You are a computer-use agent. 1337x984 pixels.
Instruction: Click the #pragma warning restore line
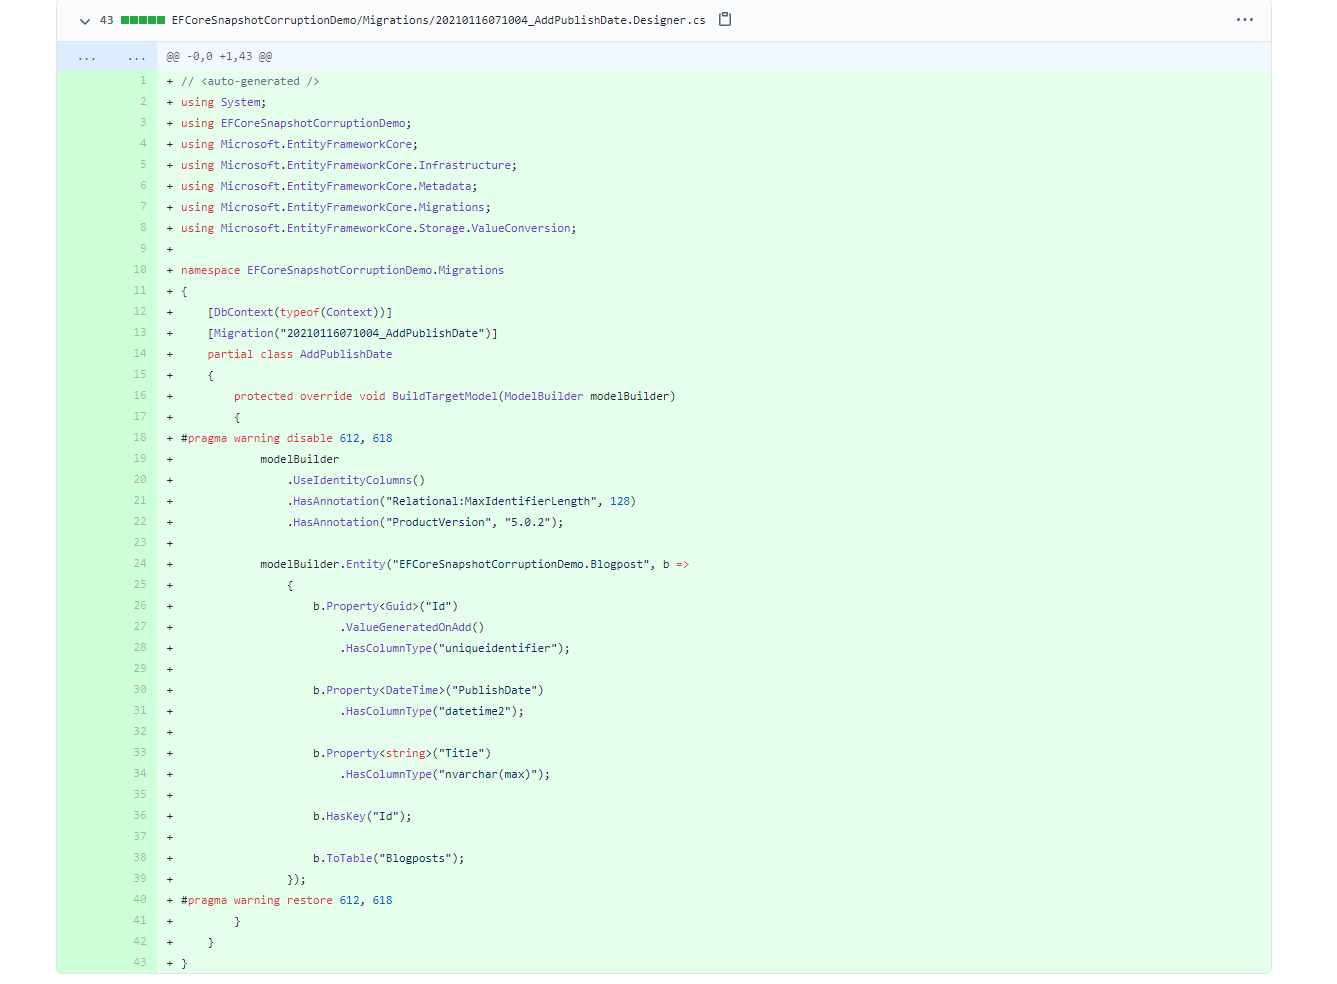point(286,900)
